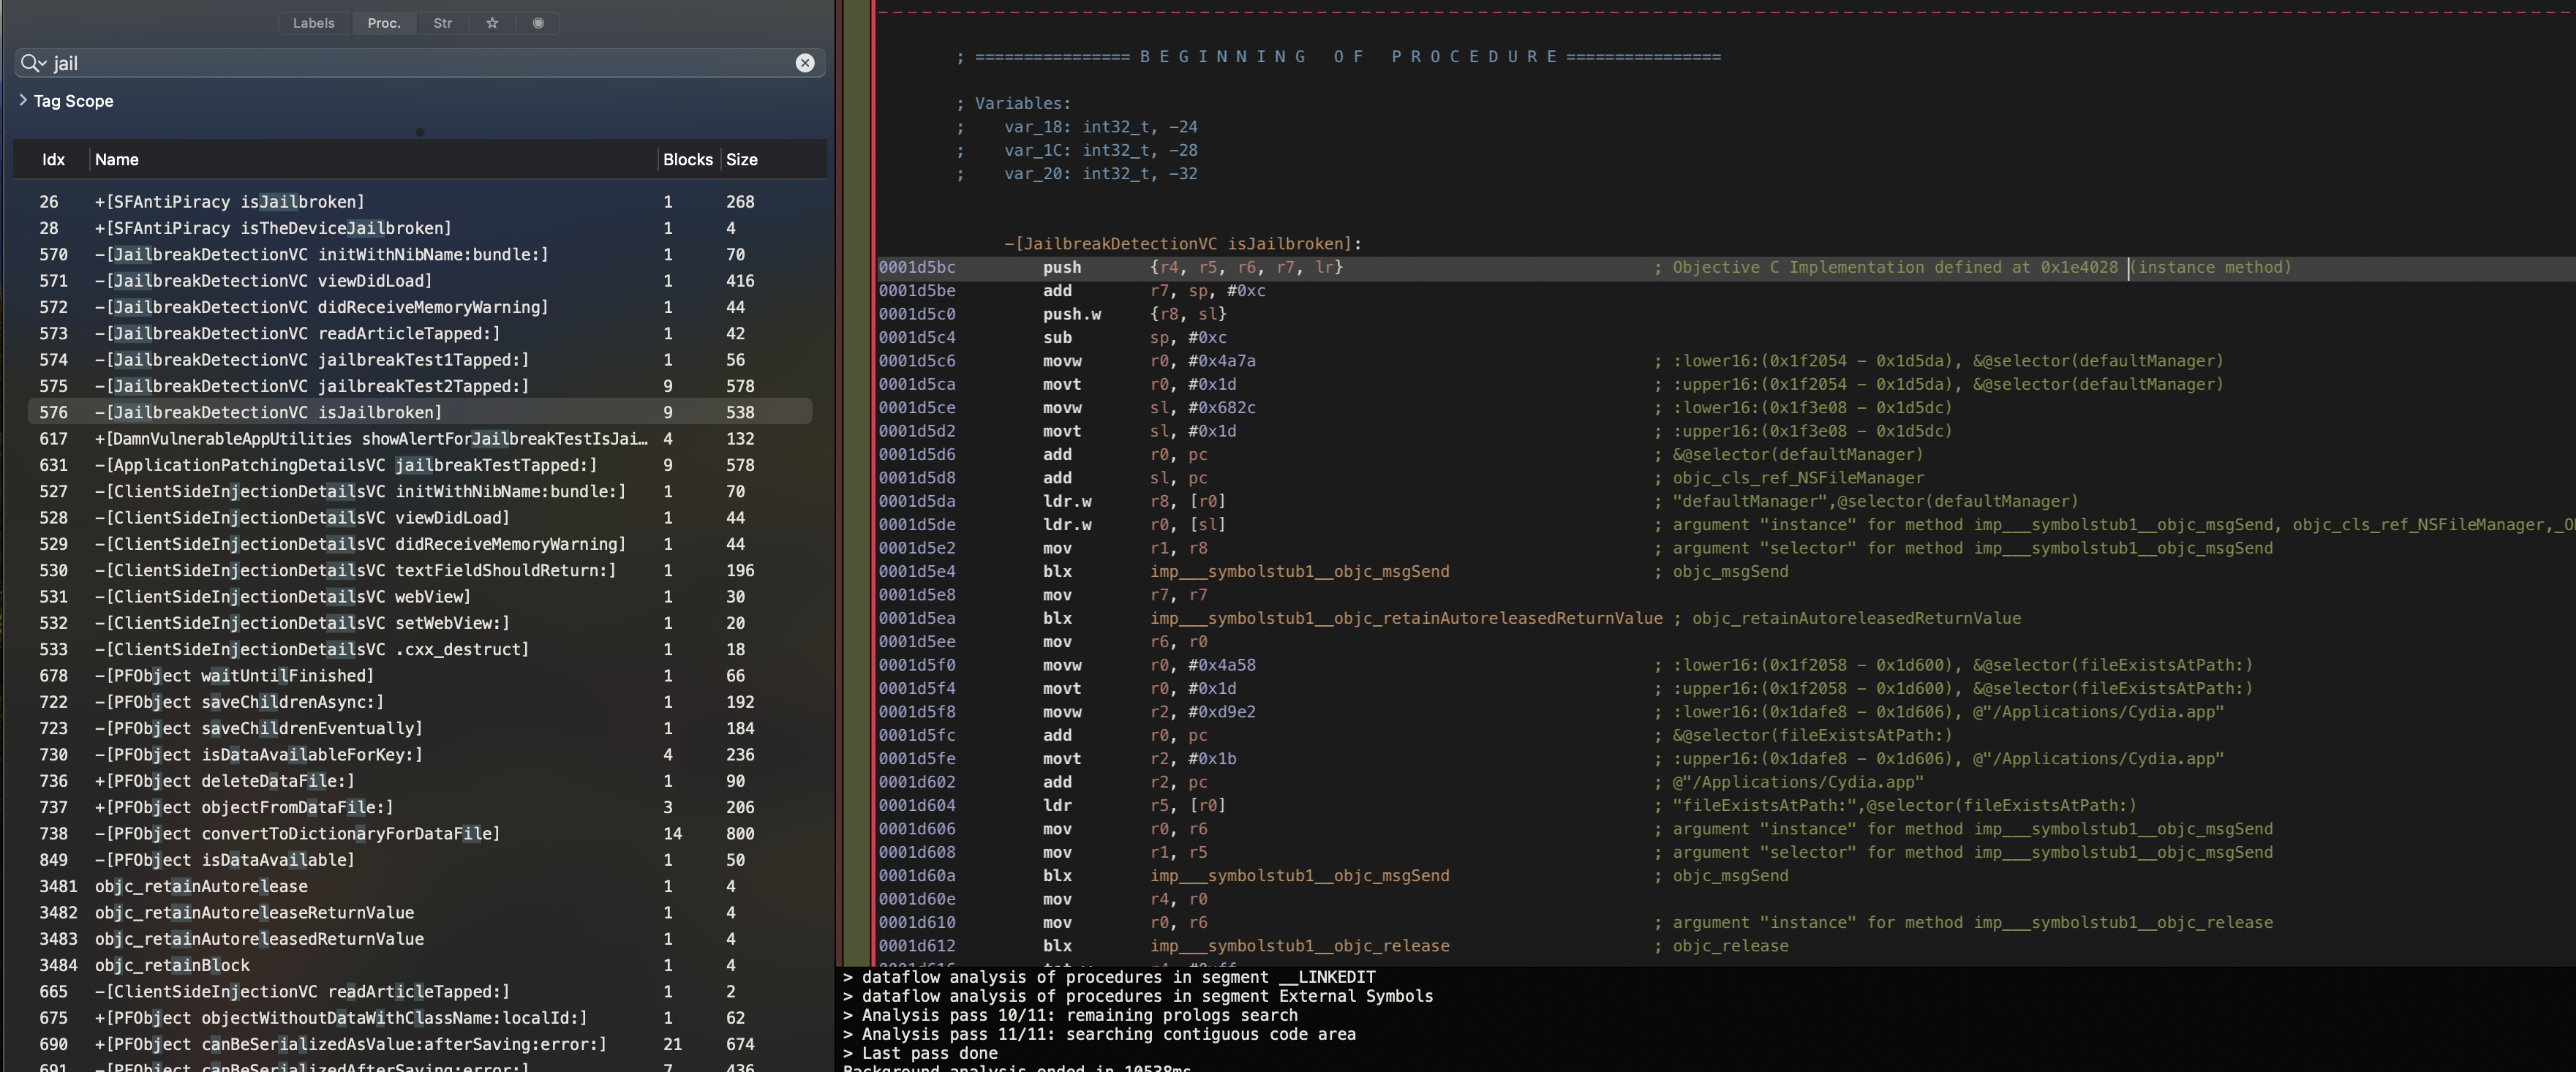The height and width of the screenshot is (1072, 2576).
Task: Click the -[JailbreakDetectionVC isJailbroken]: label in disassembly
Action: pyautogui.click(x=1183, y=244)
